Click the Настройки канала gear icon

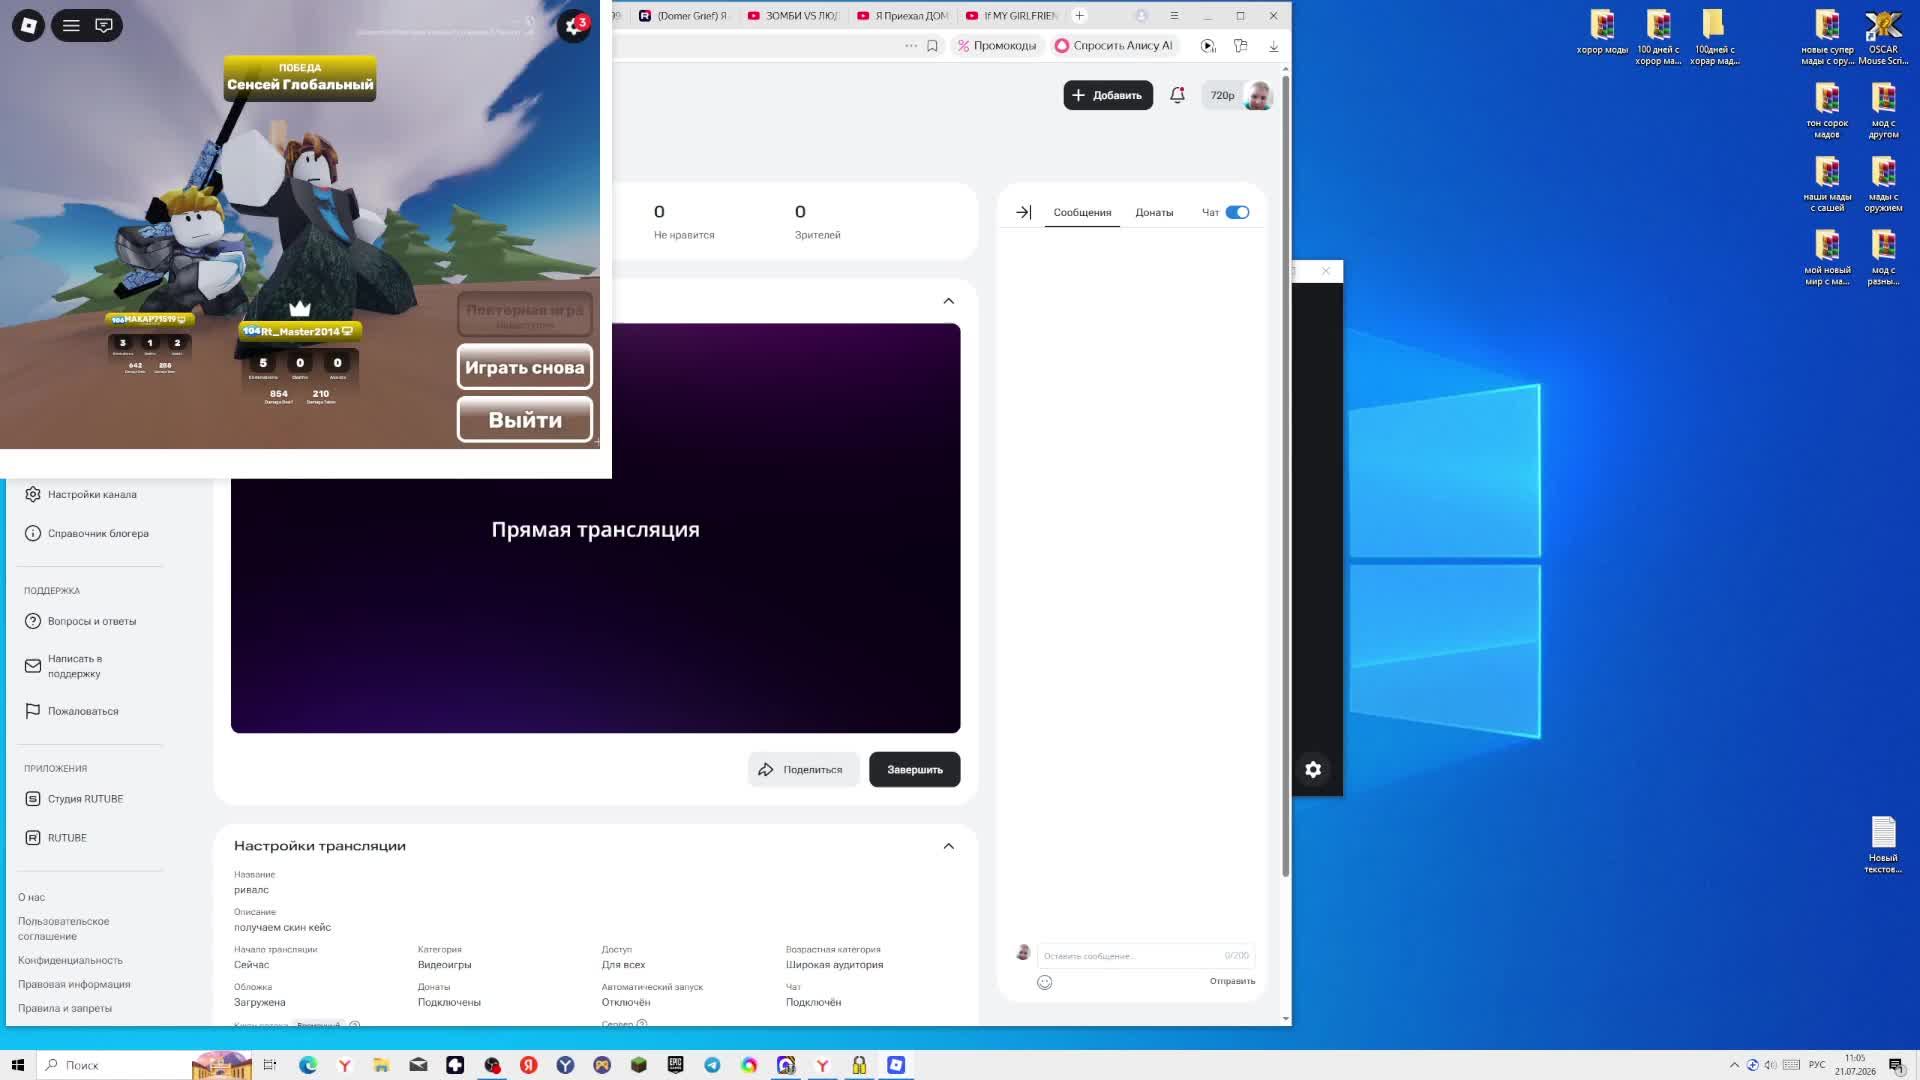[33, 494]
